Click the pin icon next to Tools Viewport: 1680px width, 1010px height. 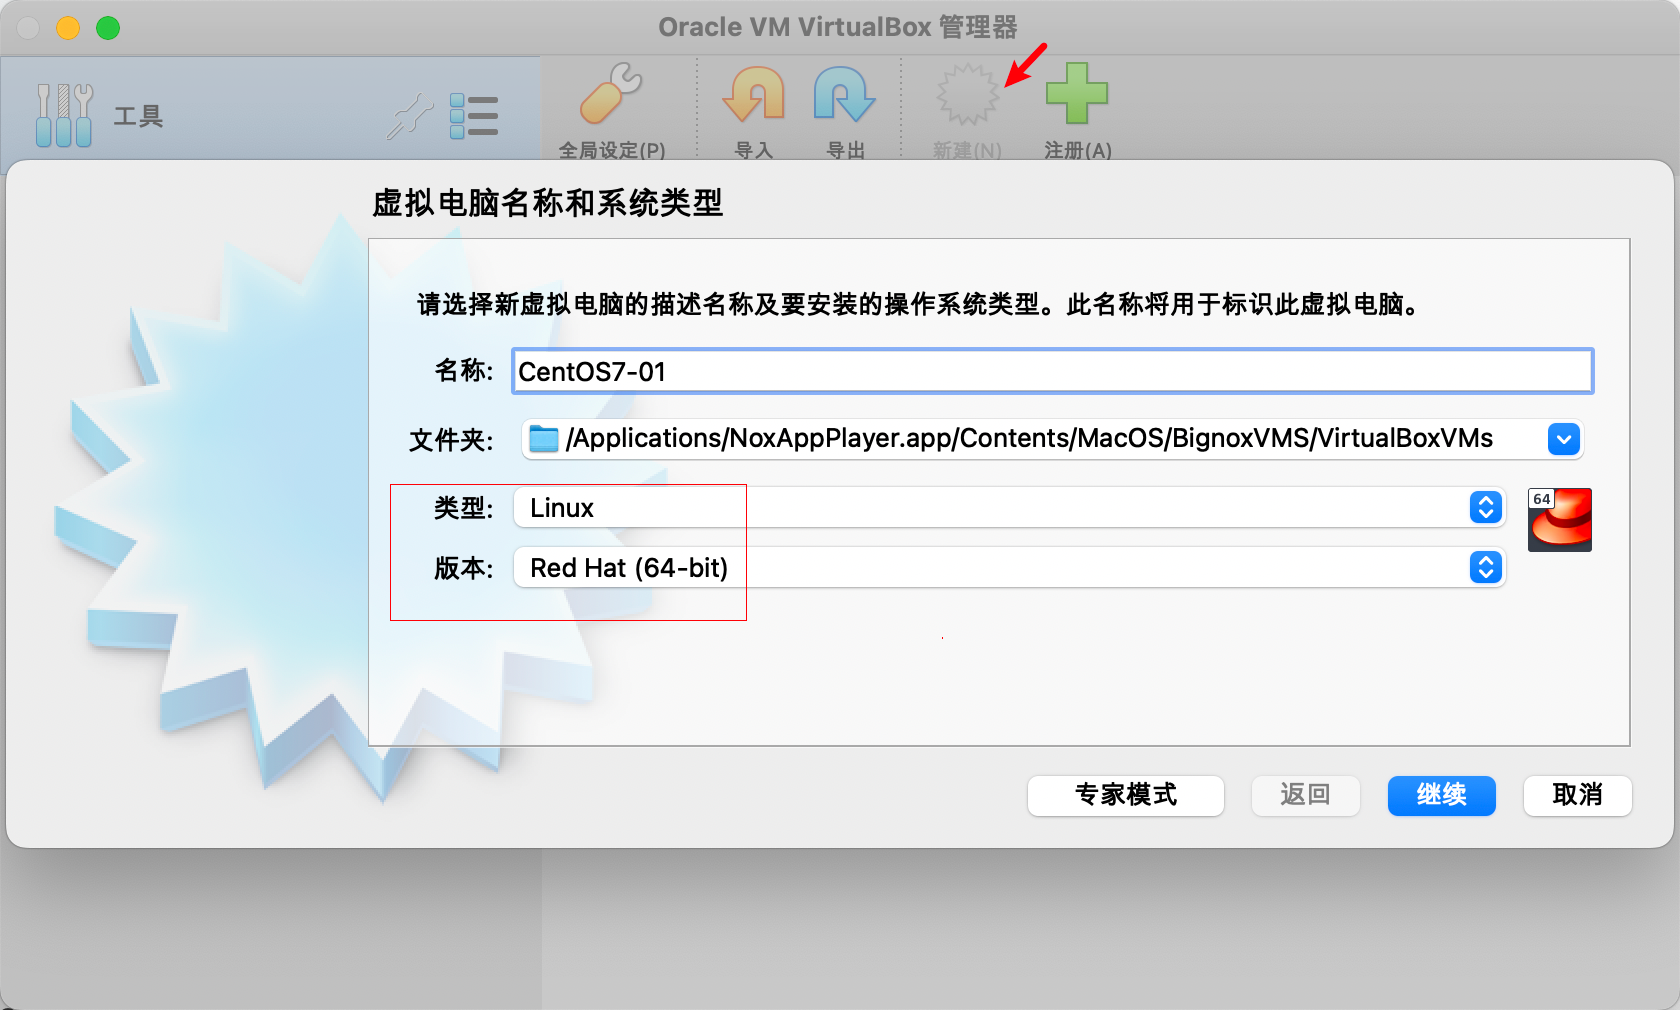[410, 117]
